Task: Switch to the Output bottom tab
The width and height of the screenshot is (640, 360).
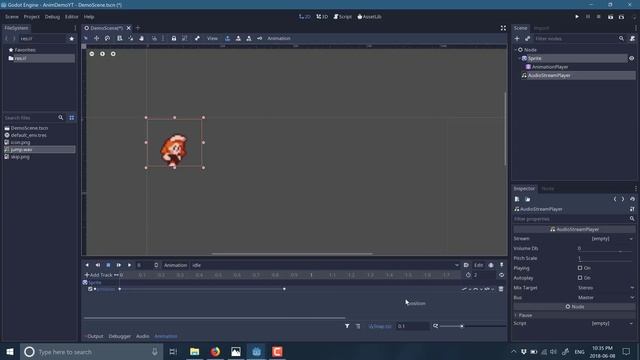Action: pyautogui.click(x=96, y=336)
